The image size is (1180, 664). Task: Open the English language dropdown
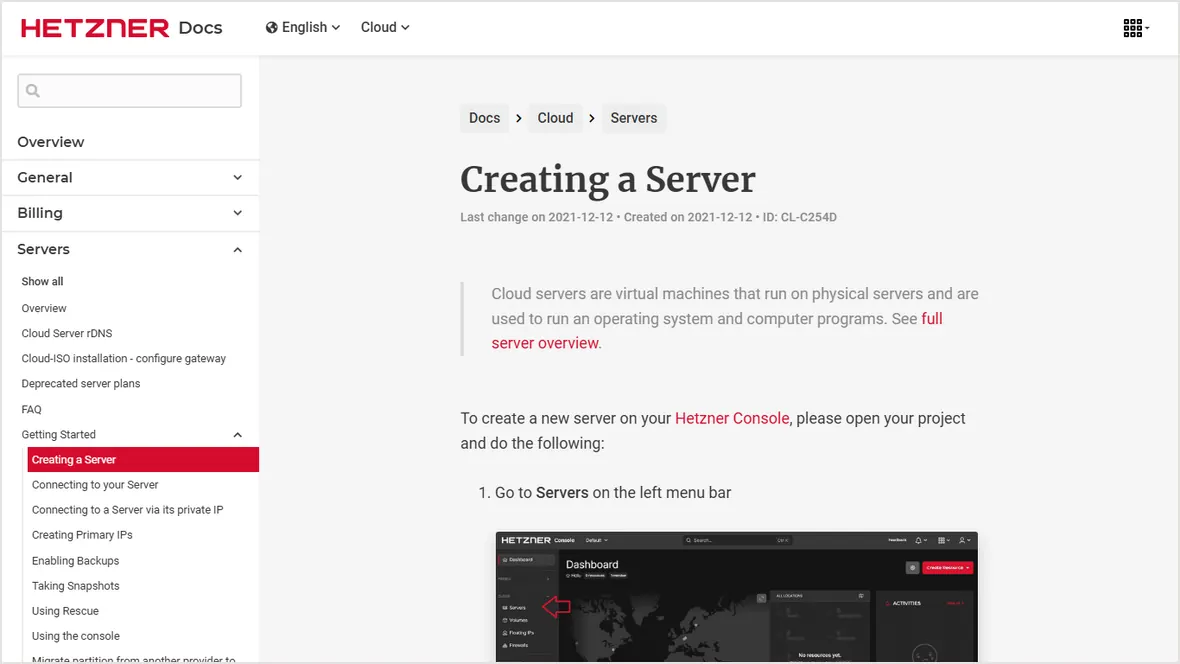303,28
